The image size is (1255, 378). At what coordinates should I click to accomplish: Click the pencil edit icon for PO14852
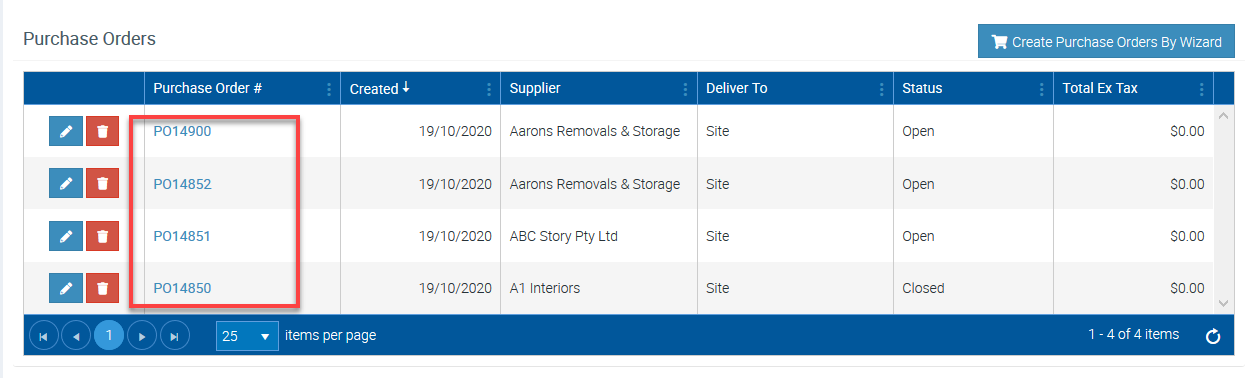point(65,184)
